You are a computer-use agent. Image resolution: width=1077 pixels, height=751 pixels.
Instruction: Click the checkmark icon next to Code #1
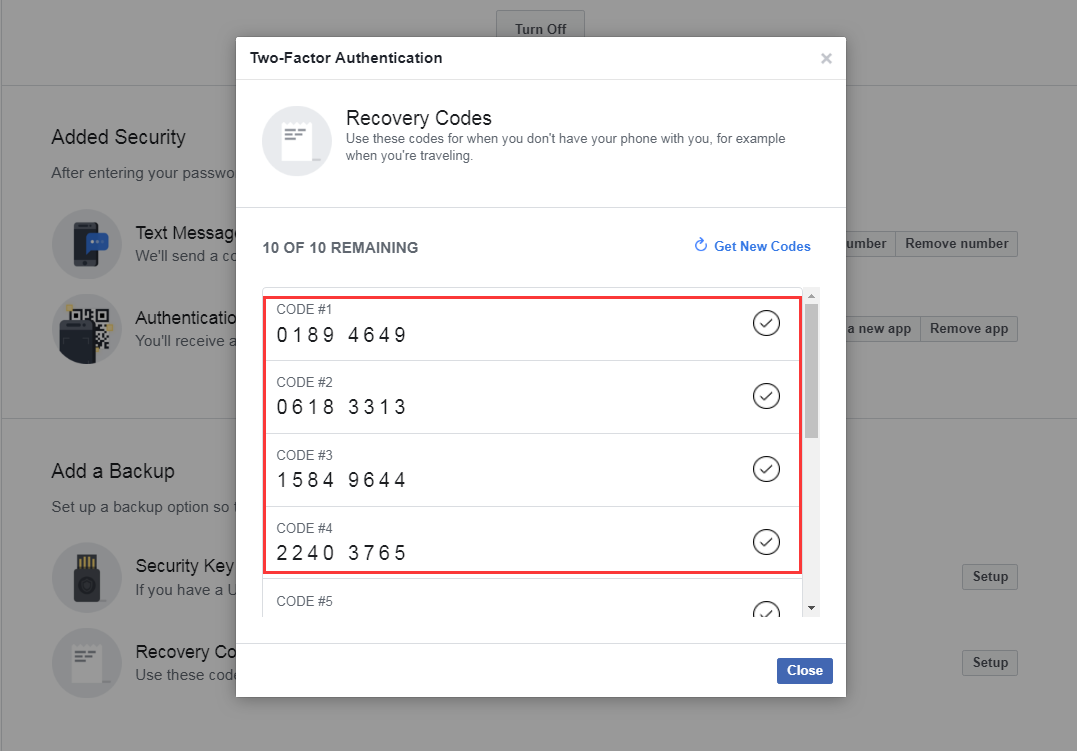766,323
